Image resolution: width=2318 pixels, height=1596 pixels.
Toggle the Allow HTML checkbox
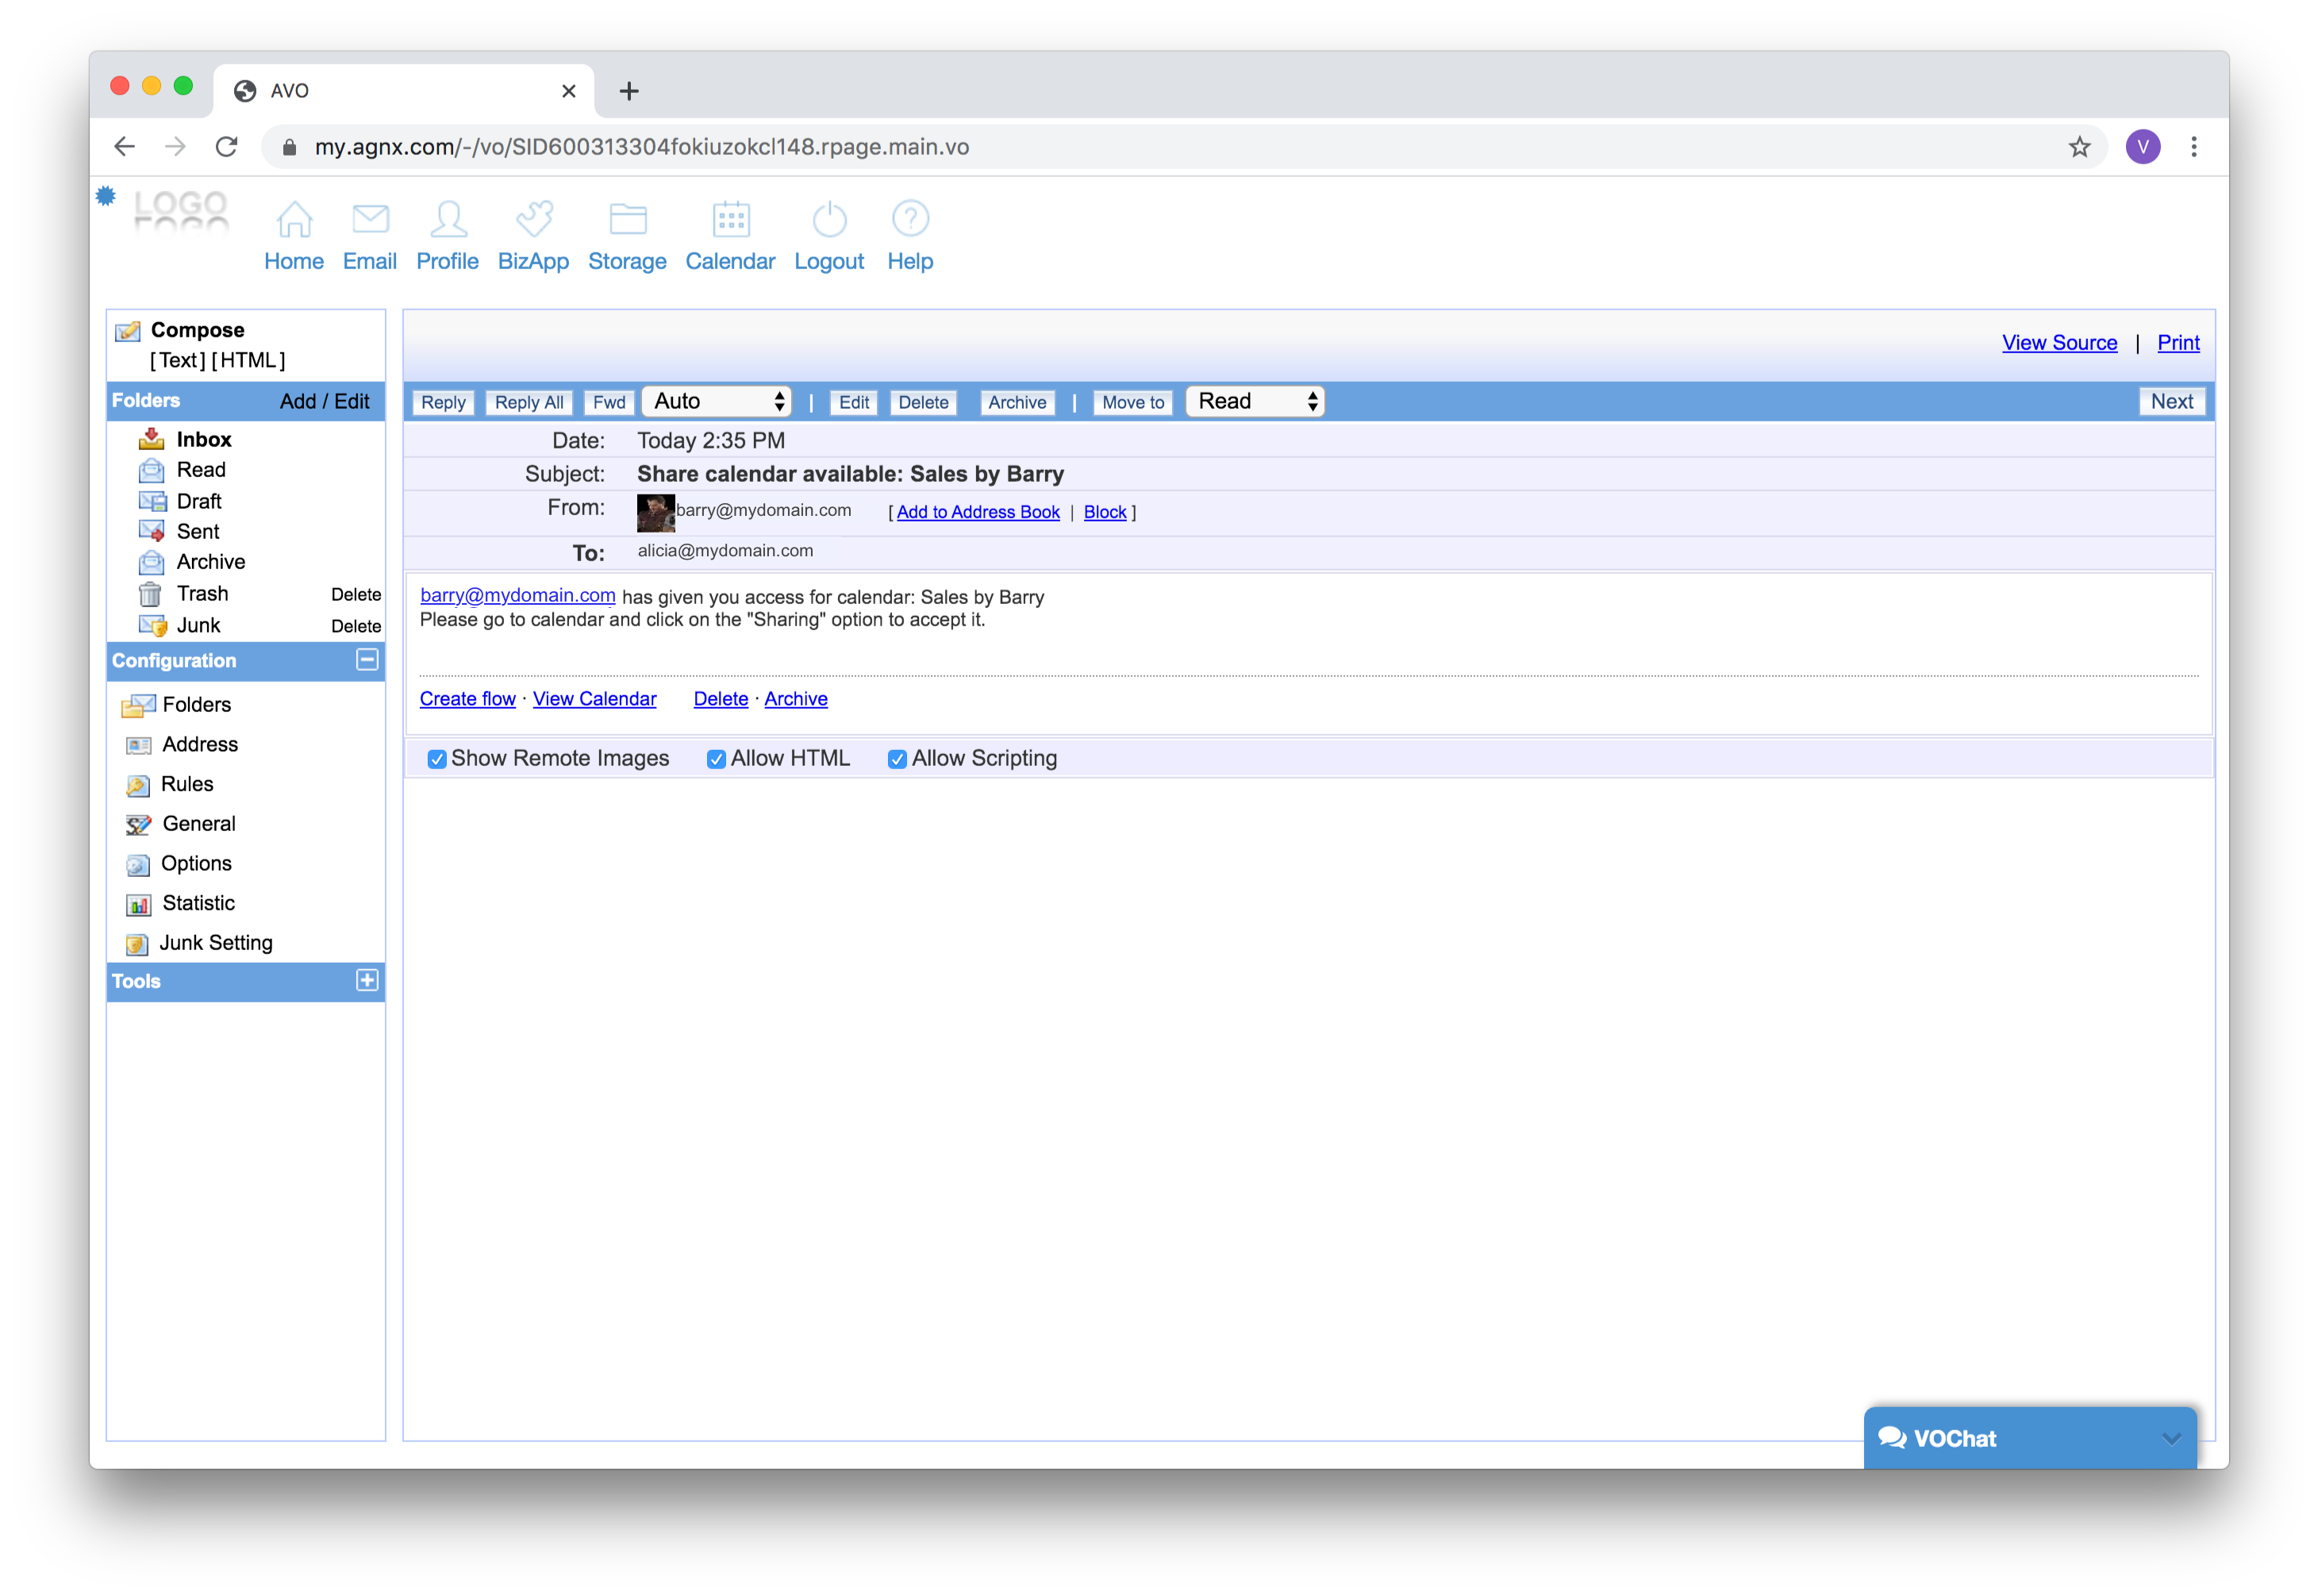click(716, 759)
